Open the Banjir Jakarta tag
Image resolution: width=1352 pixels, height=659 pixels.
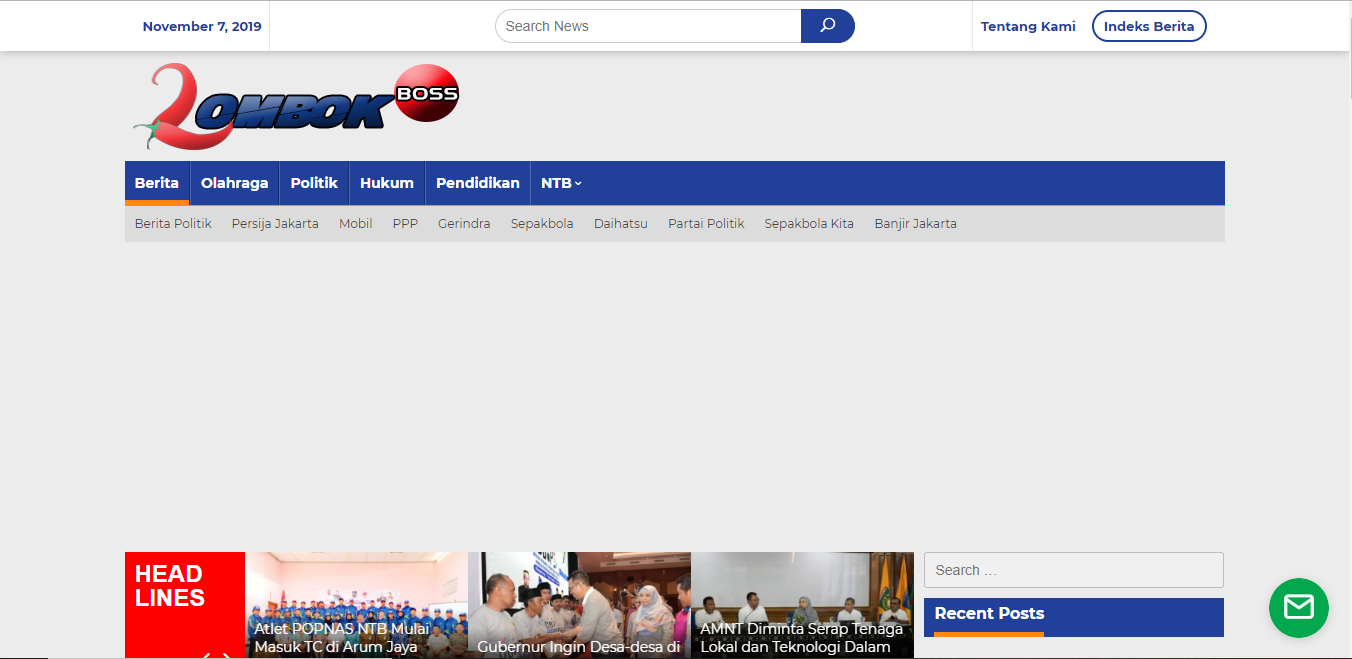click(915, 224)
